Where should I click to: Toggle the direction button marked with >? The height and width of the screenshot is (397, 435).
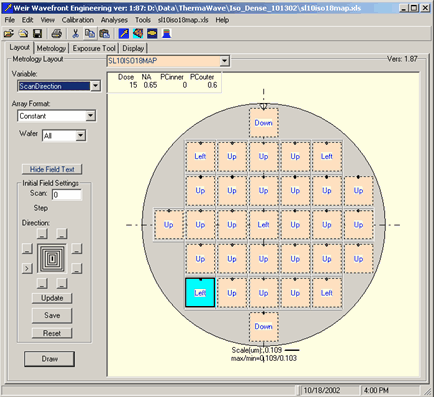coord(27,268)
